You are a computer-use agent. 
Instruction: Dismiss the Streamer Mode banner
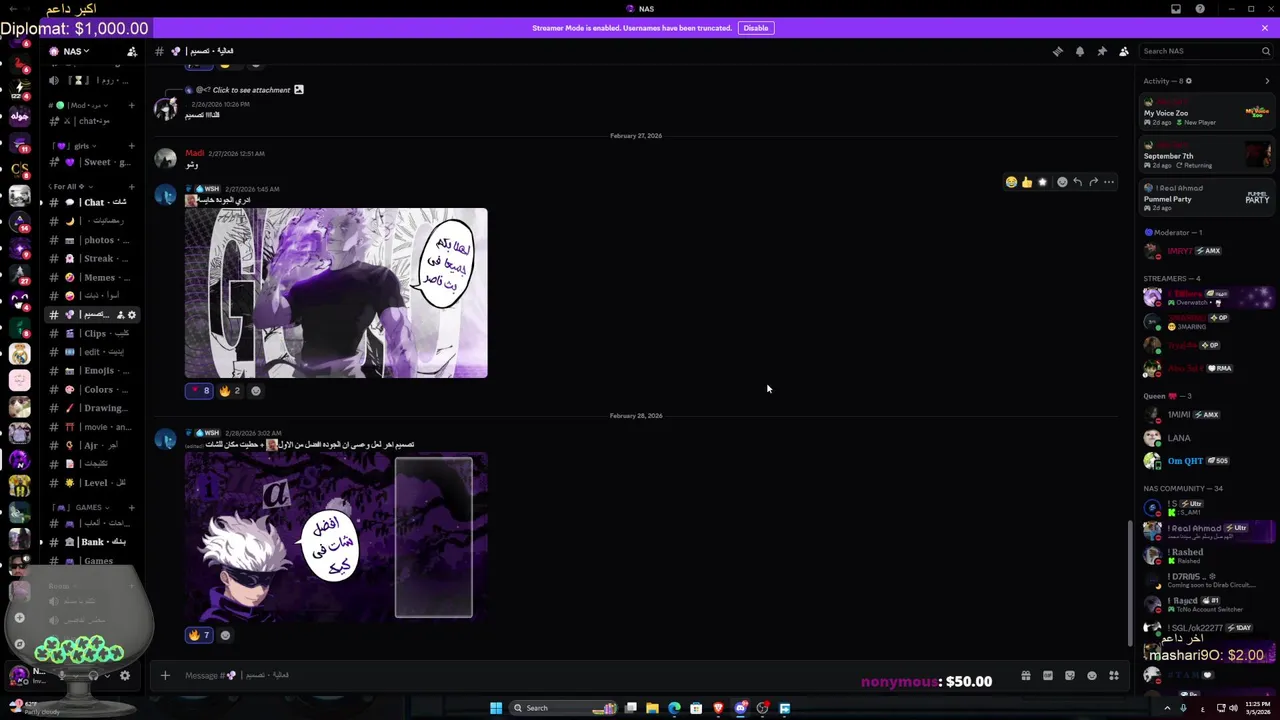tap(1265, 28)
